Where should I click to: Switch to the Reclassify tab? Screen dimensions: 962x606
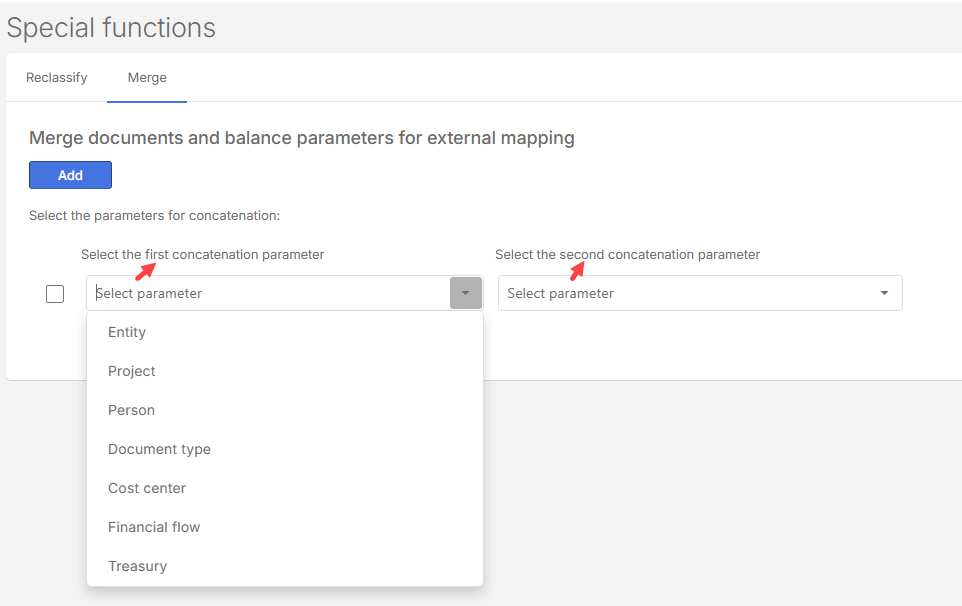click(57, 78)
